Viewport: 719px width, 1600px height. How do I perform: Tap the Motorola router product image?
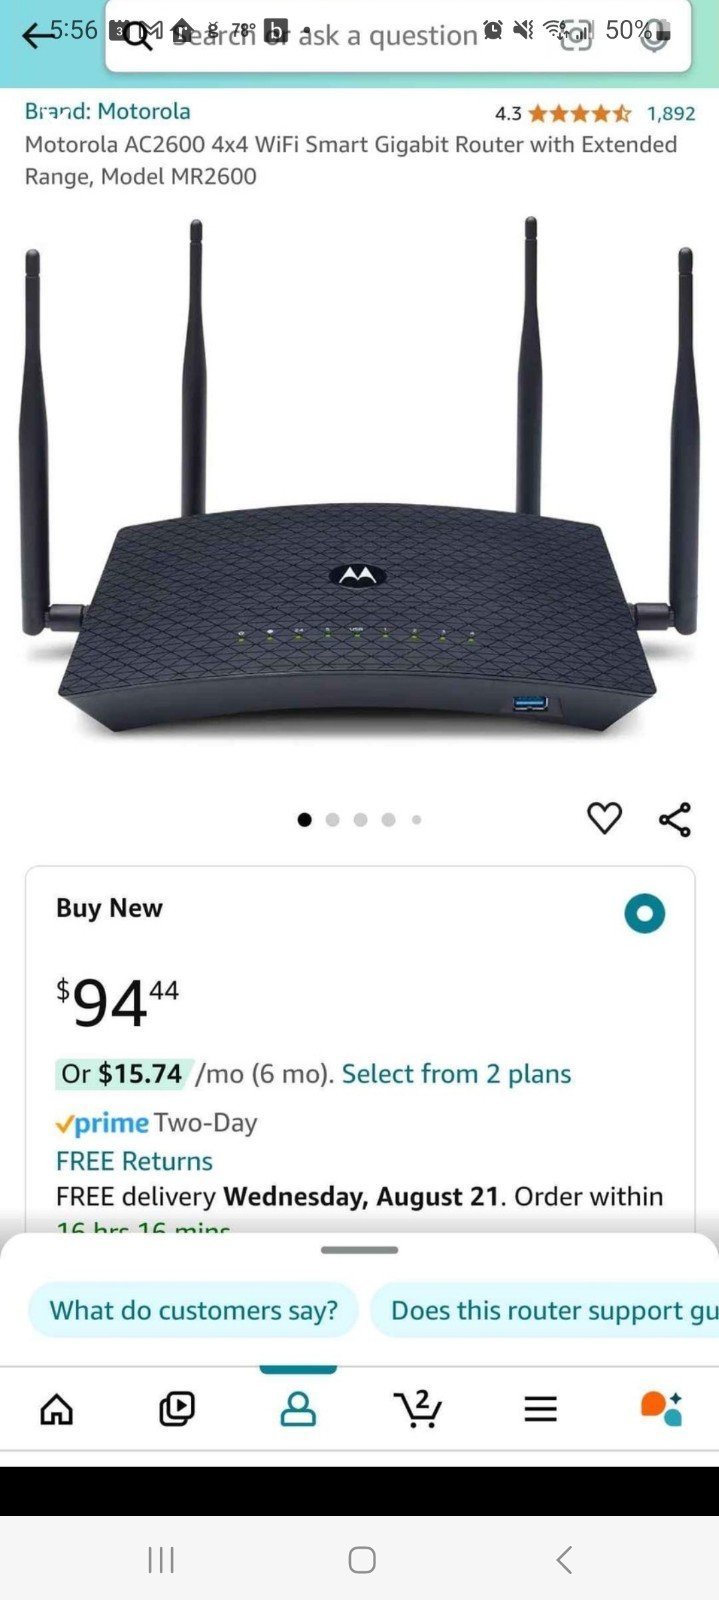(359, 480)
